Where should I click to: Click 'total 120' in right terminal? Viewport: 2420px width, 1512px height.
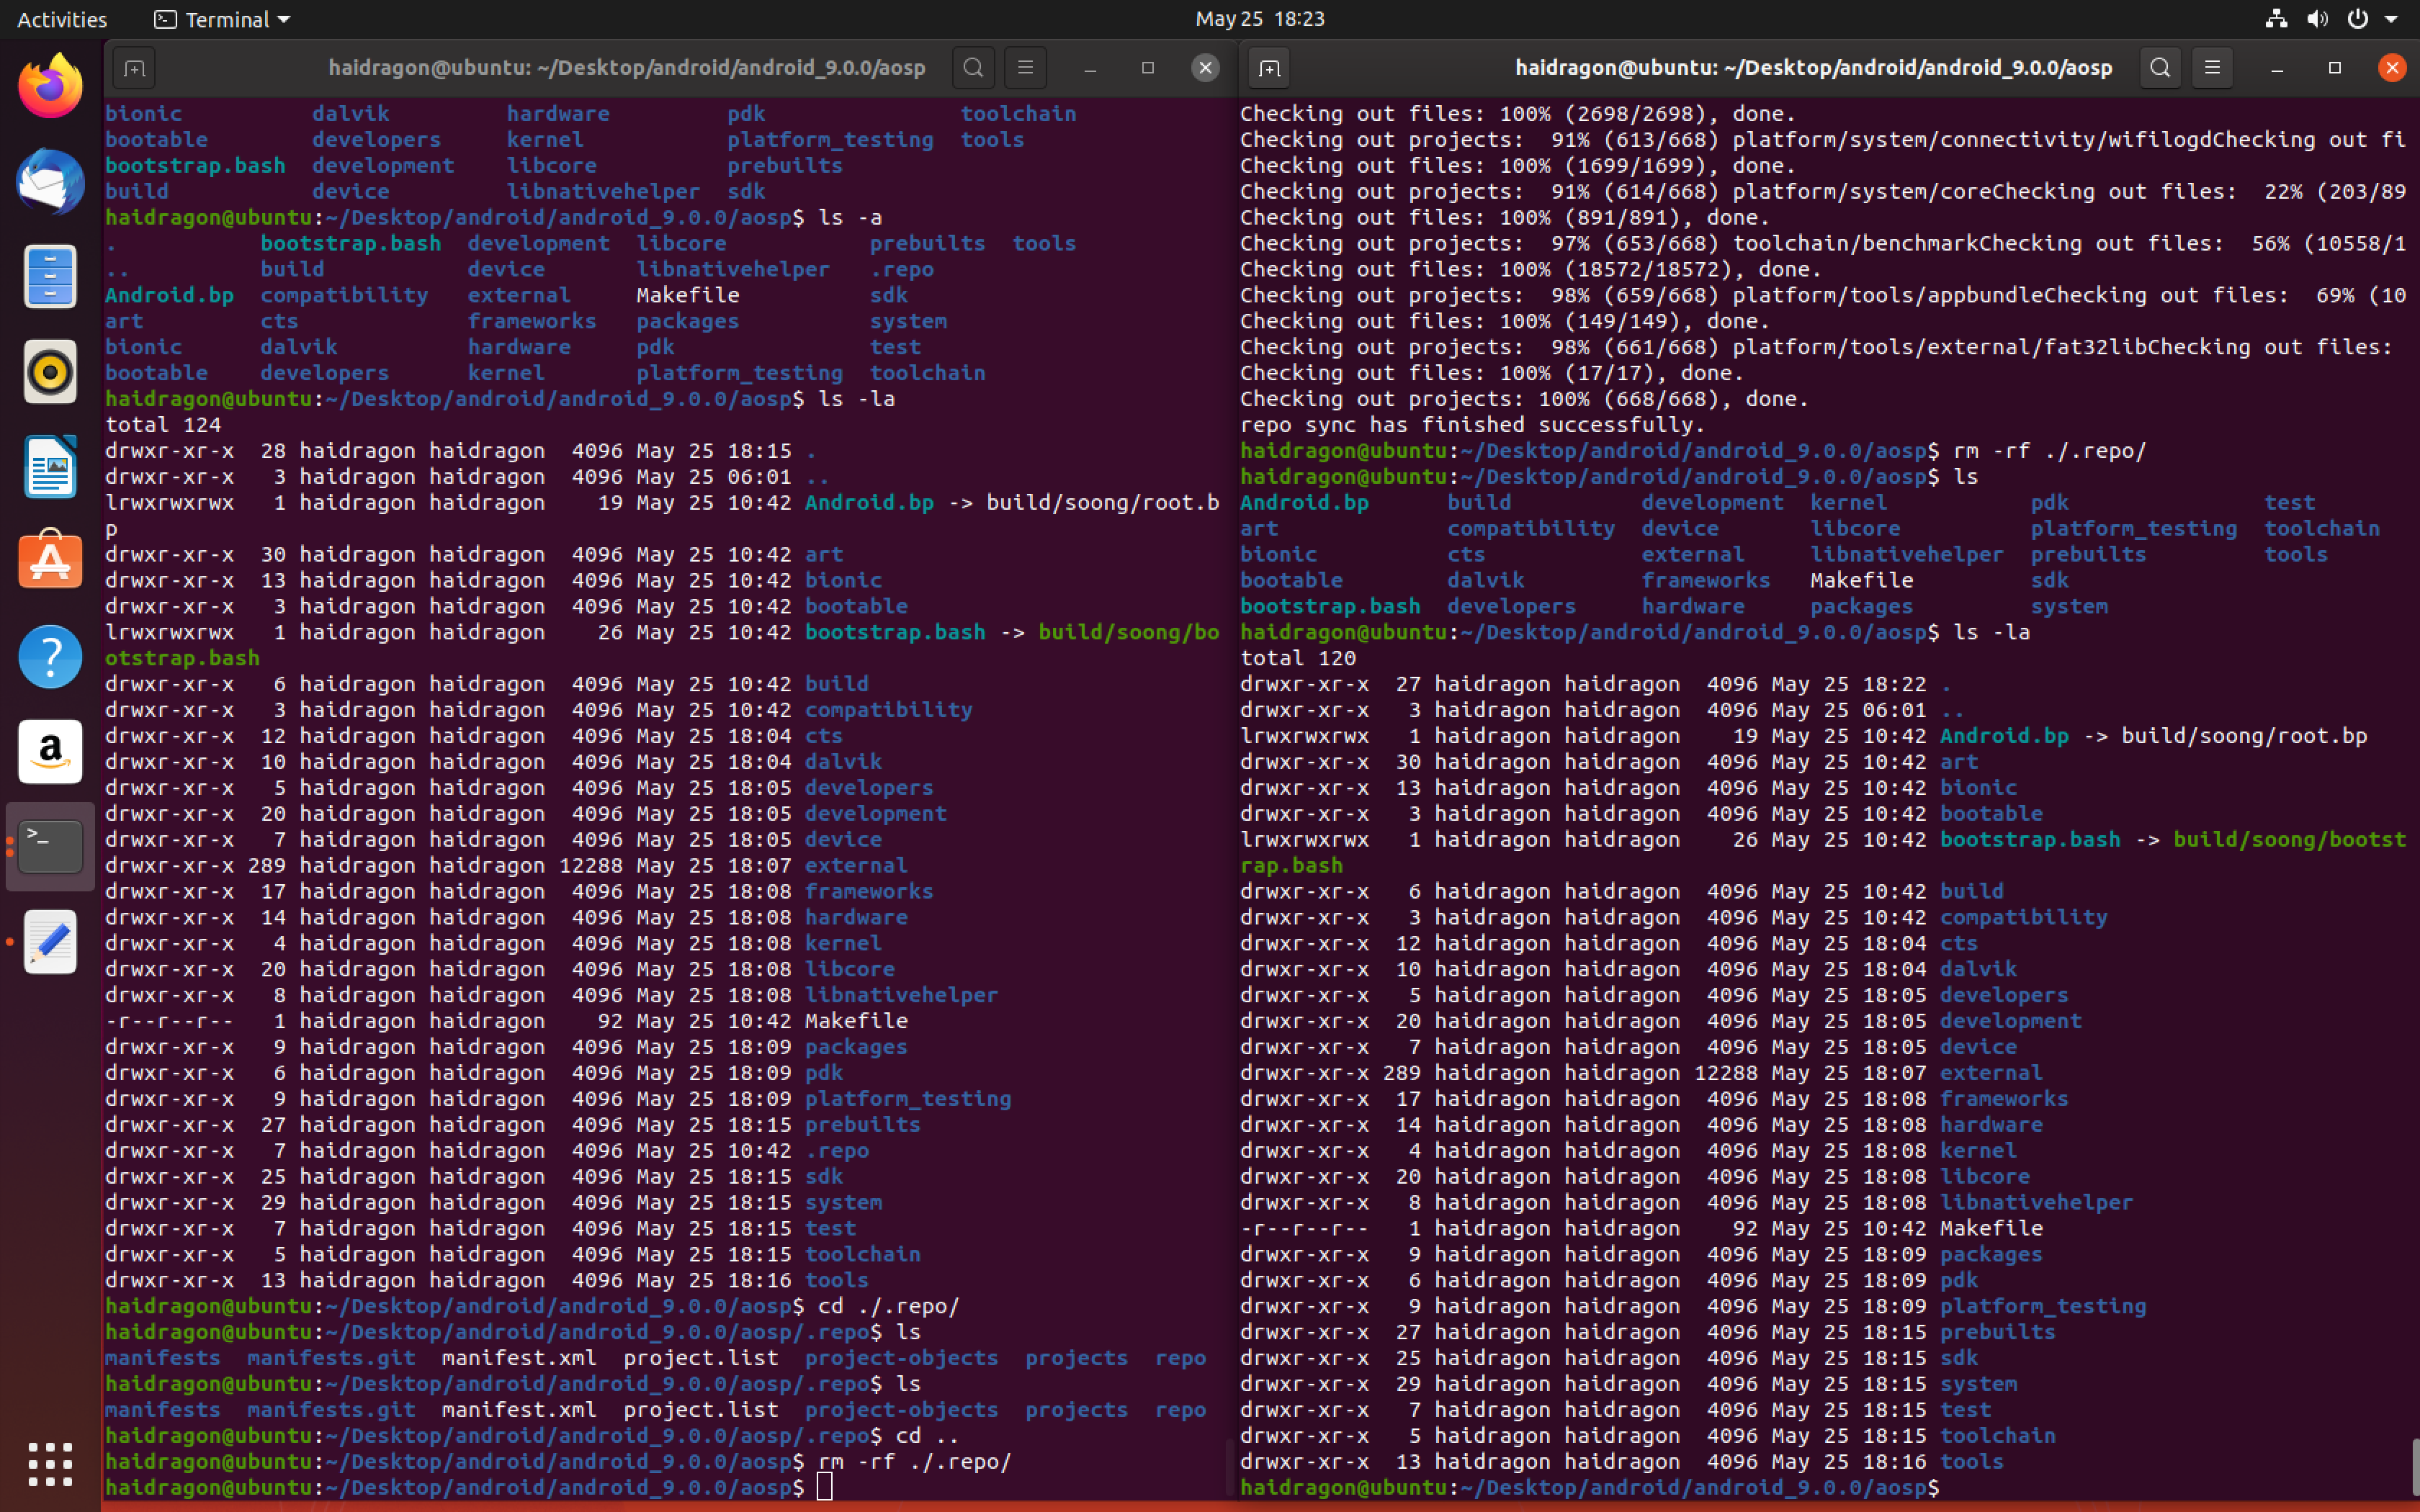[x=1298, y=658]
